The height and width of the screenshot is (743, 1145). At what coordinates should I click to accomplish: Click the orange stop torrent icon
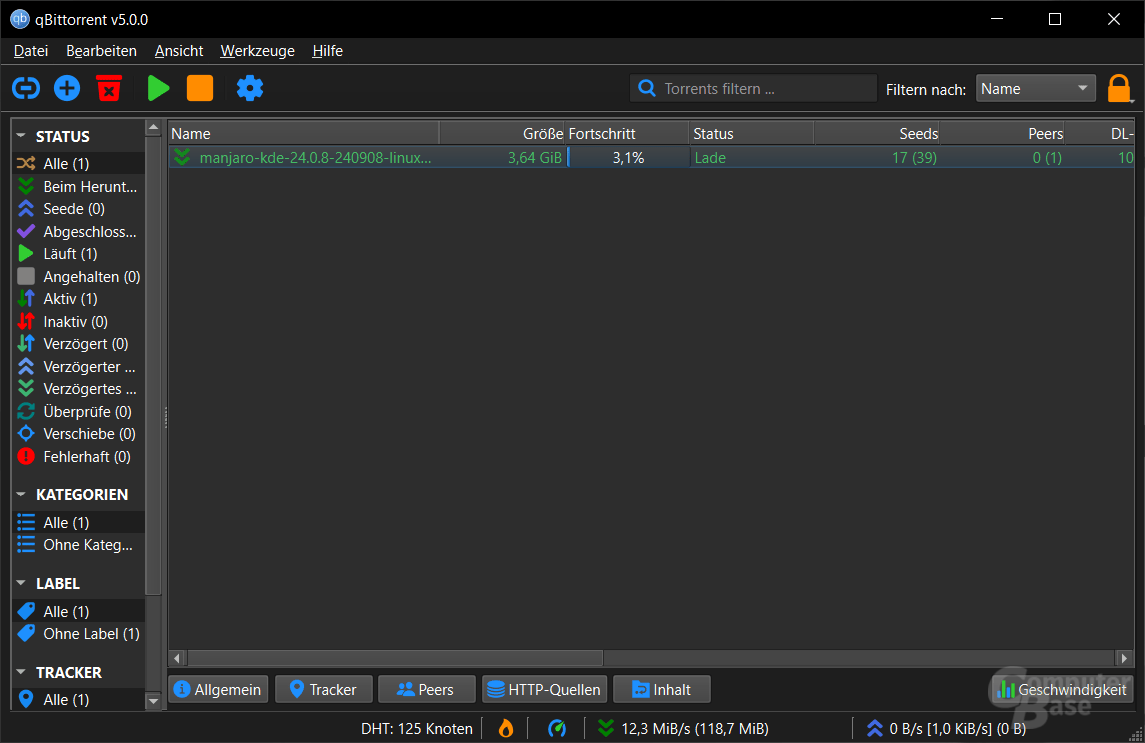(x=199, y=88)
